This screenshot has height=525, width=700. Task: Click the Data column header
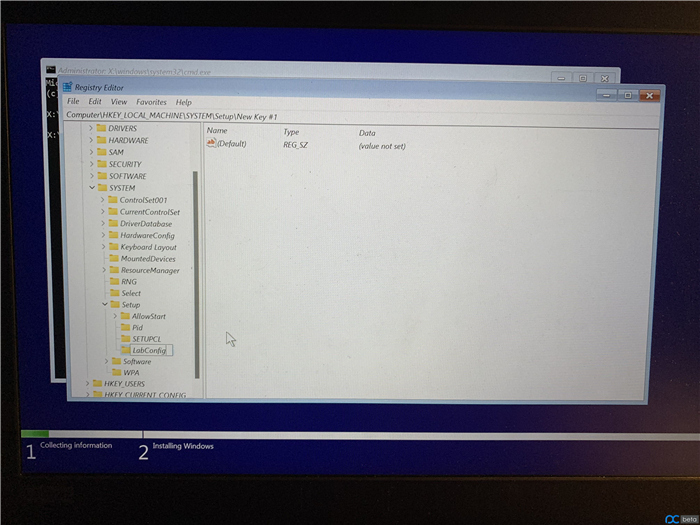(367, 133)
